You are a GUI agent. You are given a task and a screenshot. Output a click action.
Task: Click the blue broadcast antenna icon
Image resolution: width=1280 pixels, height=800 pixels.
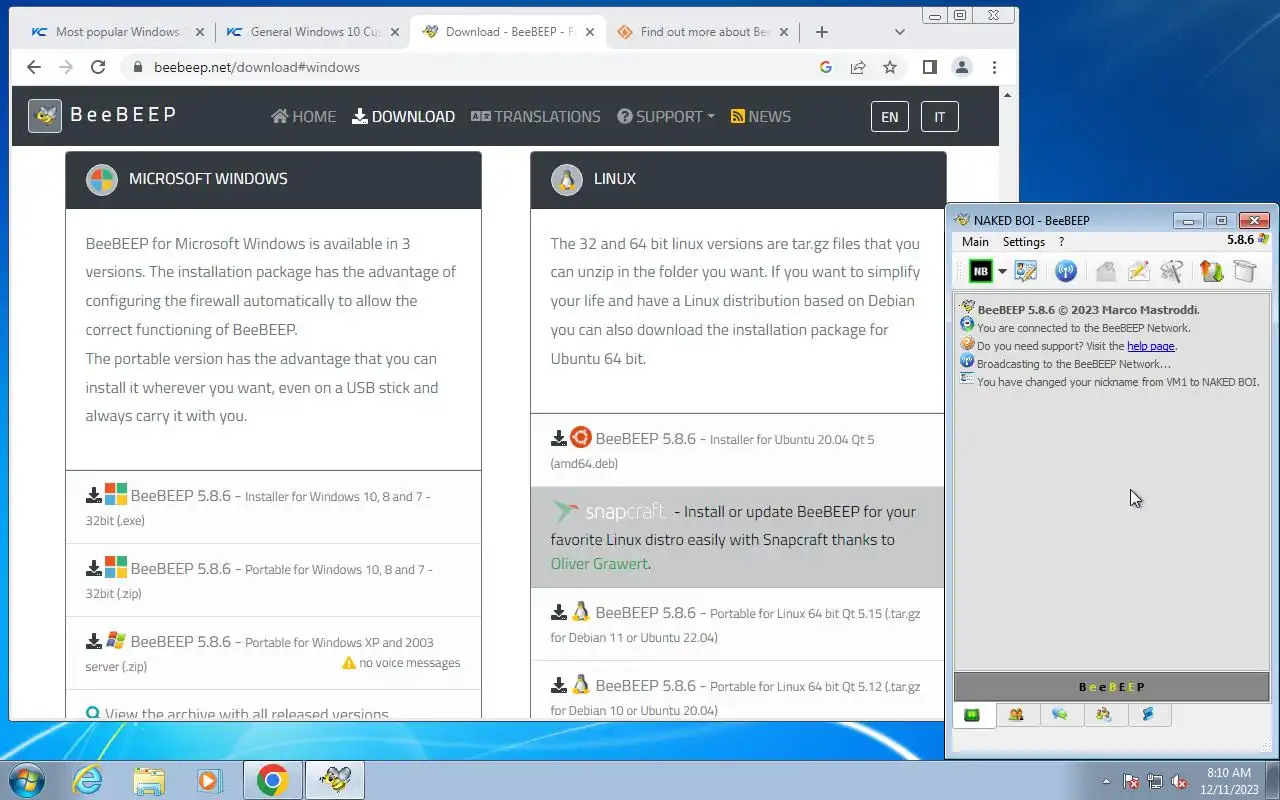tap(1065, 271)
